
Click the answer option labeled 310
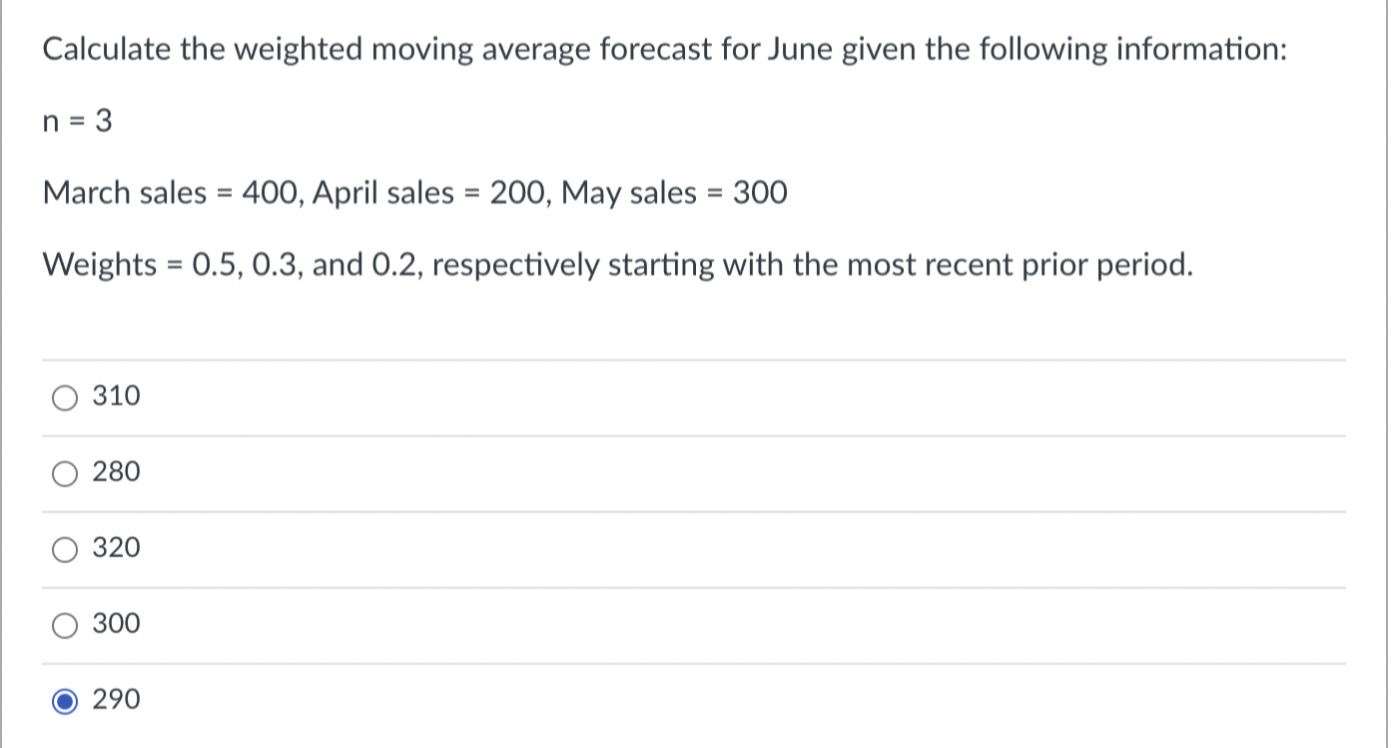117,397
